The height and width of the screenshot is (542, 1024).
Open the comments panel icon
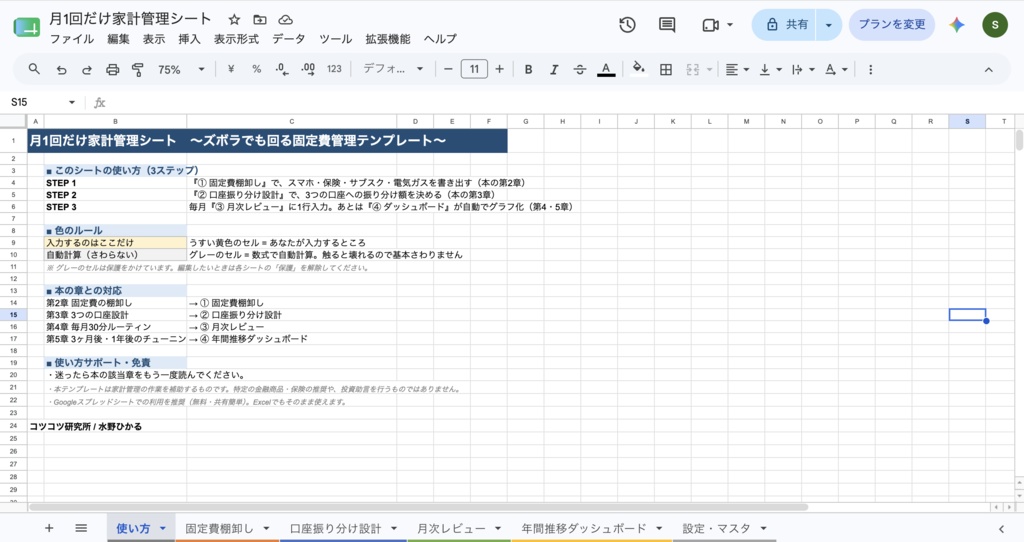[x=667, y=25]
